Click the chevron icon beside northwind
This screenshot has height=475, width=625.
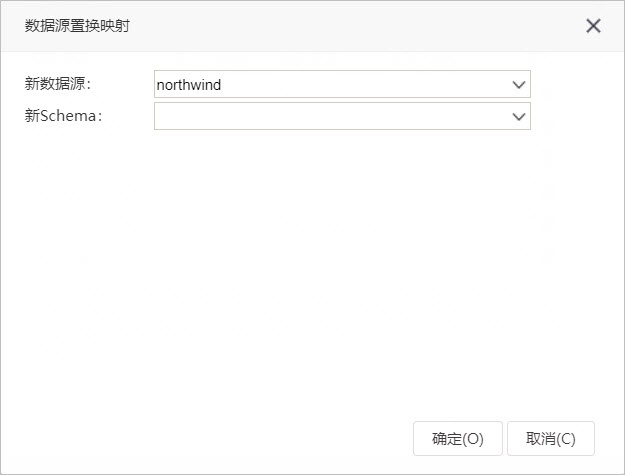[519, 84]
